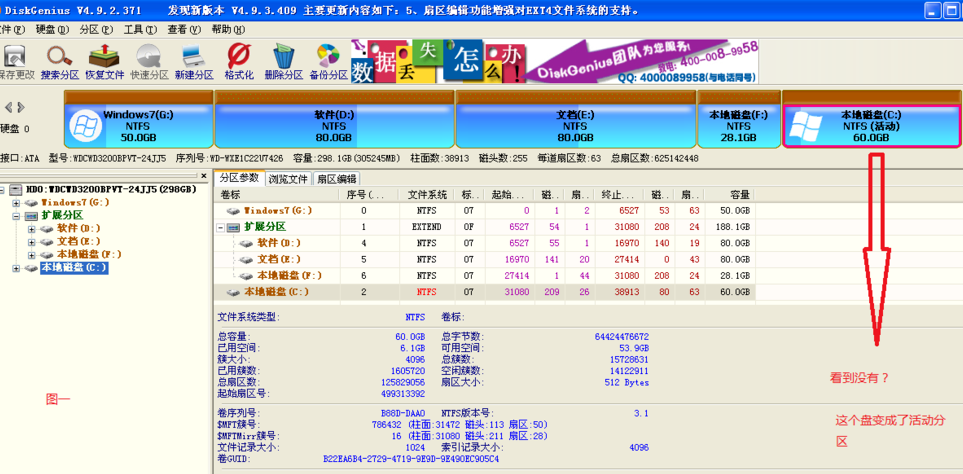Image resolution: width=963 pixels, height=474 pixels.
Task: Collapse 扩展分区 node in left tree
Action: (x=16, y=216)
